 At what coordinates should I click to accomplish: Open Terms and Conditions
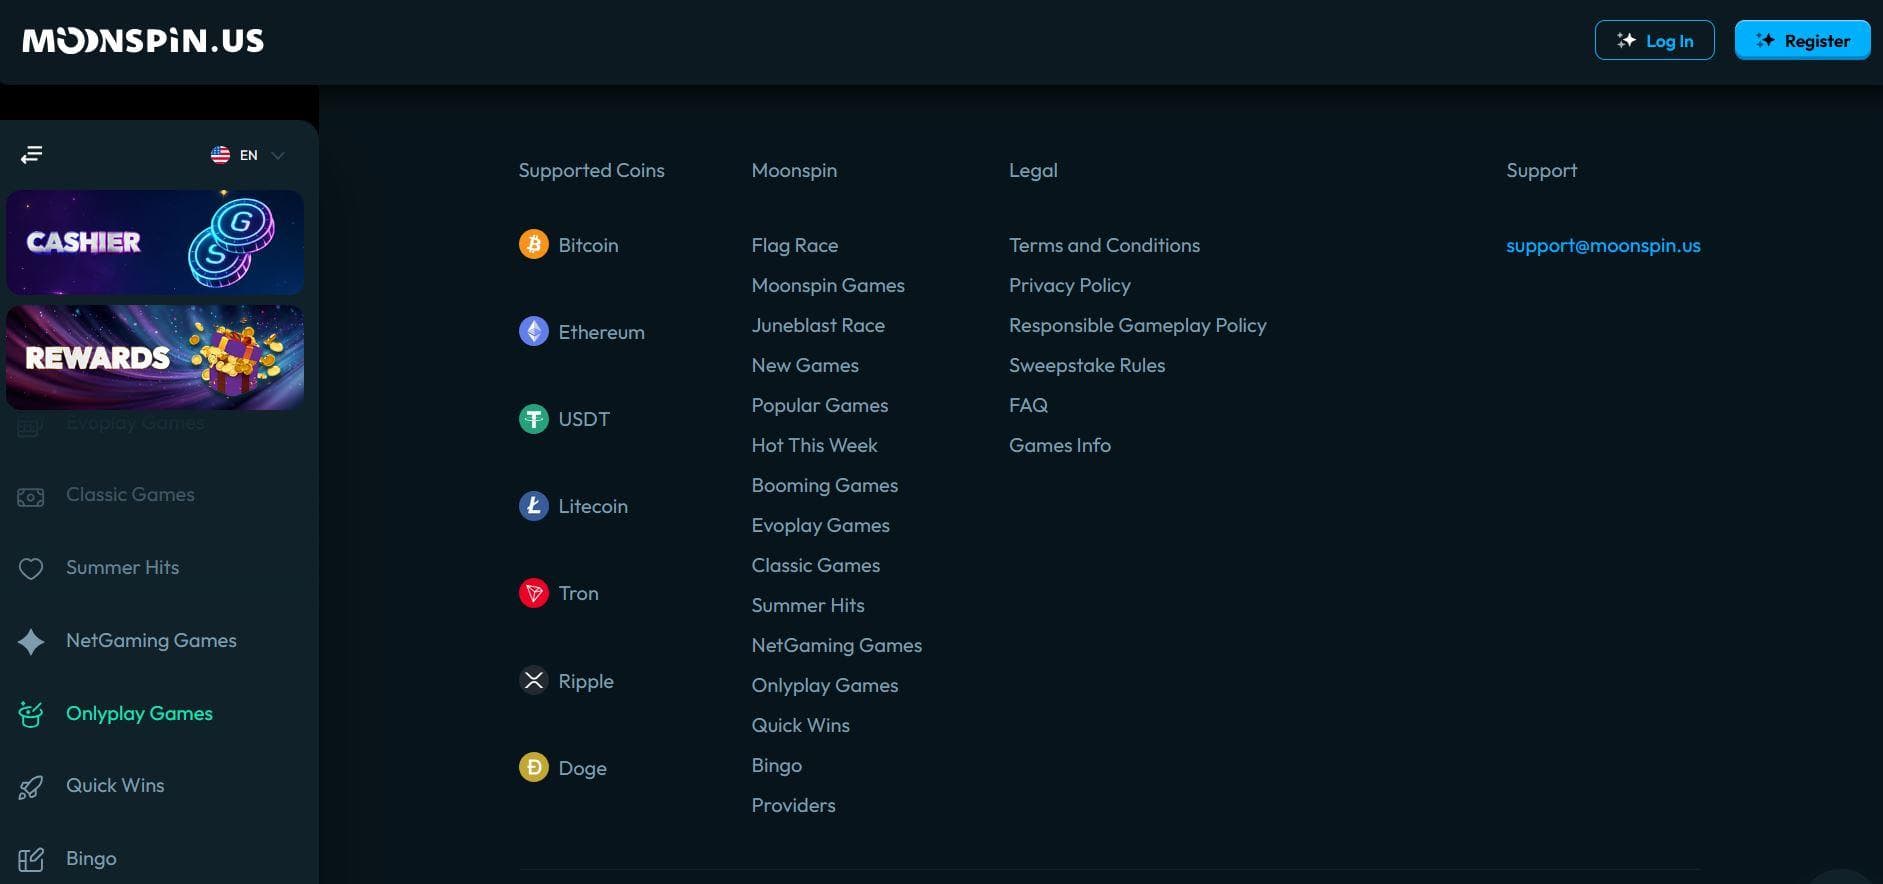click(x=1104, y=245)
